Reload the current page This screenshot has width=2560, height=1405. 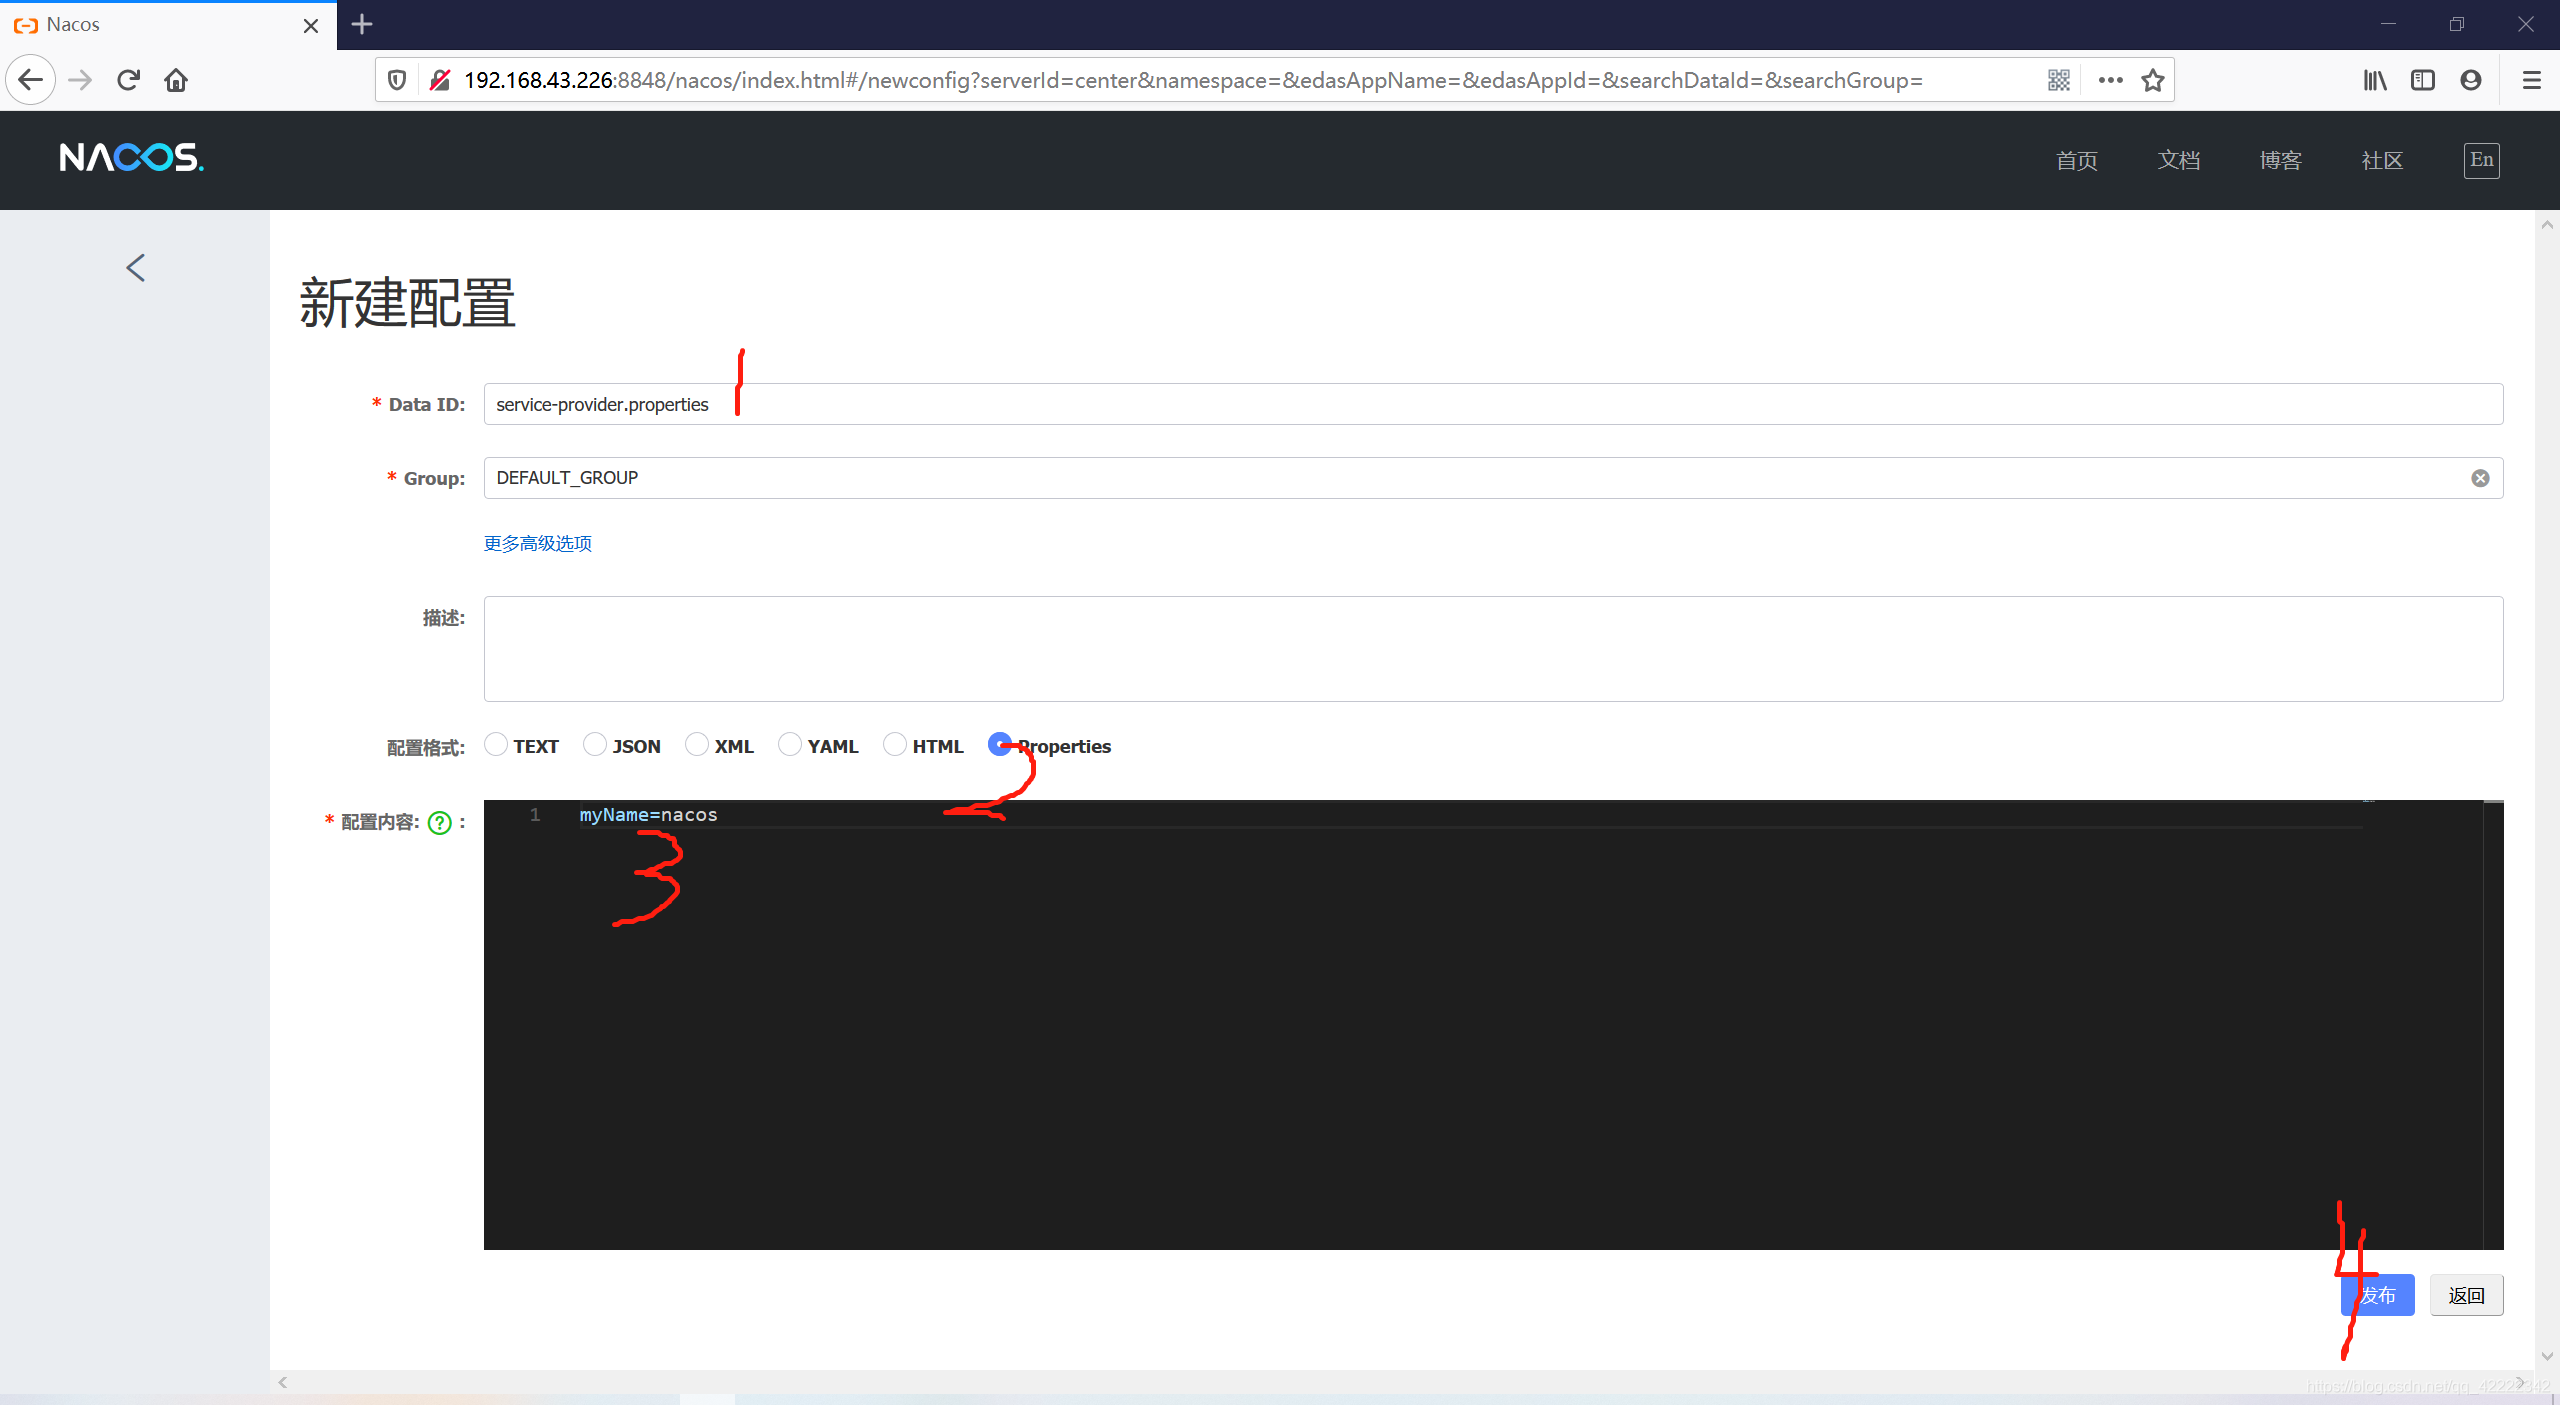tap(128, 80)
